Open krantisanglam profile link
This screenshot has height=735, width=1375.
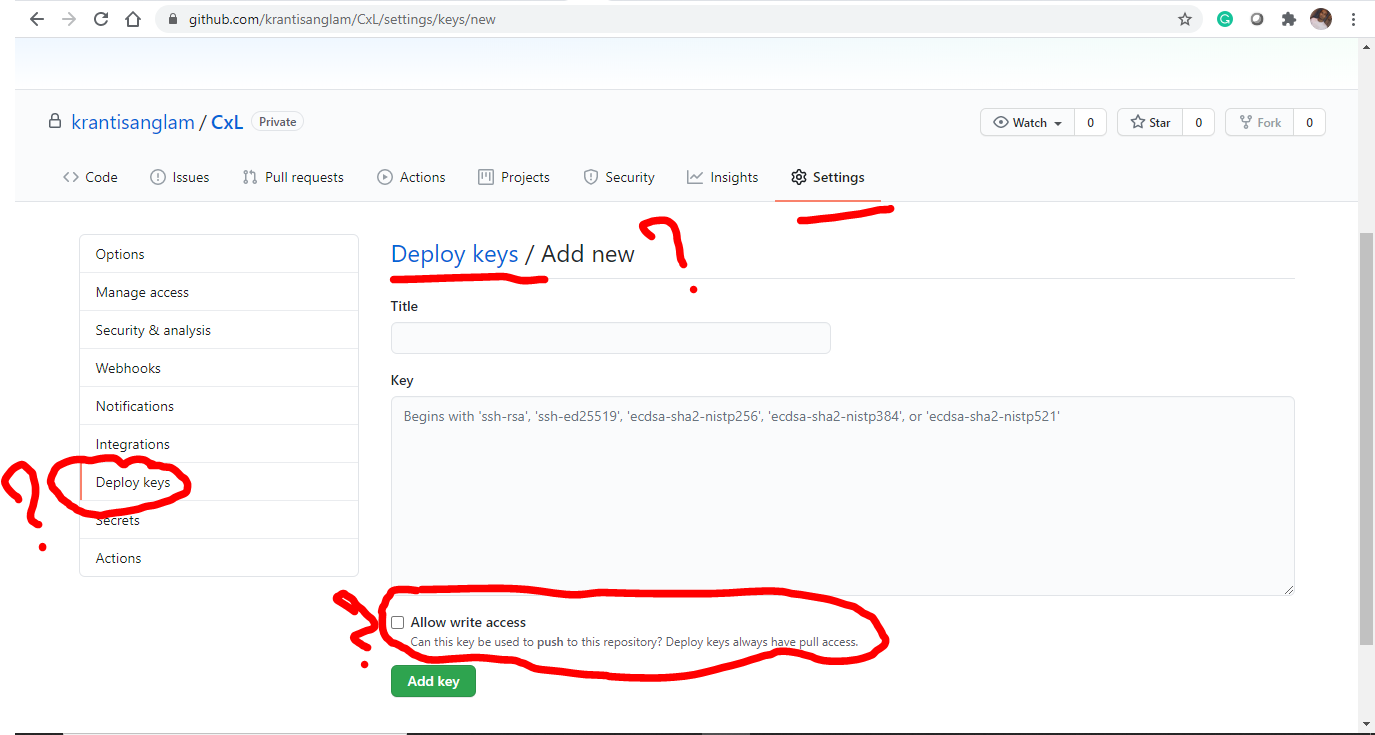133,122
